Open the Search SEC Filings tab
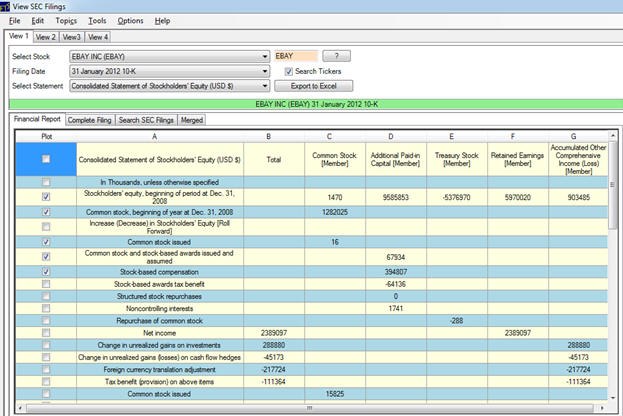 [146, 120]
